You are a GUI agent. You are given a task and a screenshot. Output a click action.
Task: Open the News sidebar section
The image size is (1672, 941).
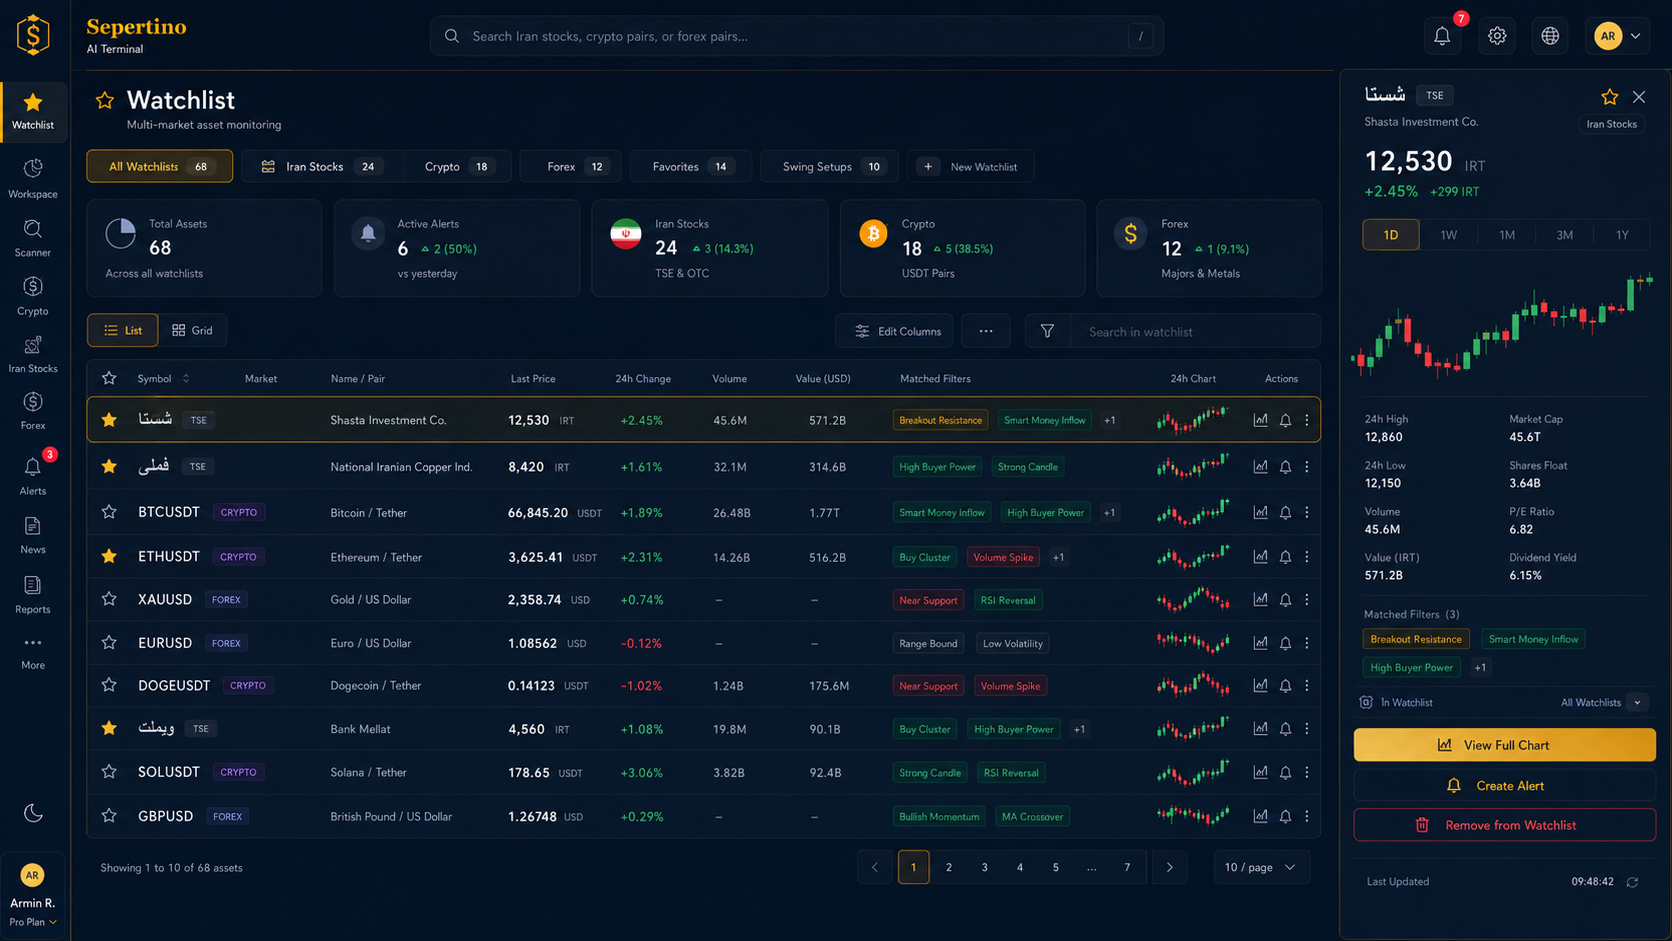click(33, 535)
